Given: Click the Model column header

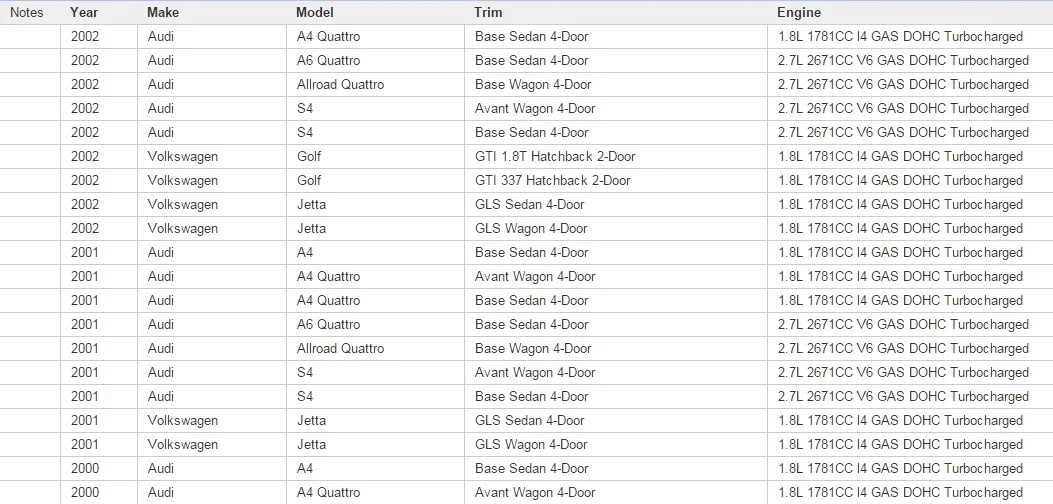Looking at the screenshot, I should [x=314, y=13].
